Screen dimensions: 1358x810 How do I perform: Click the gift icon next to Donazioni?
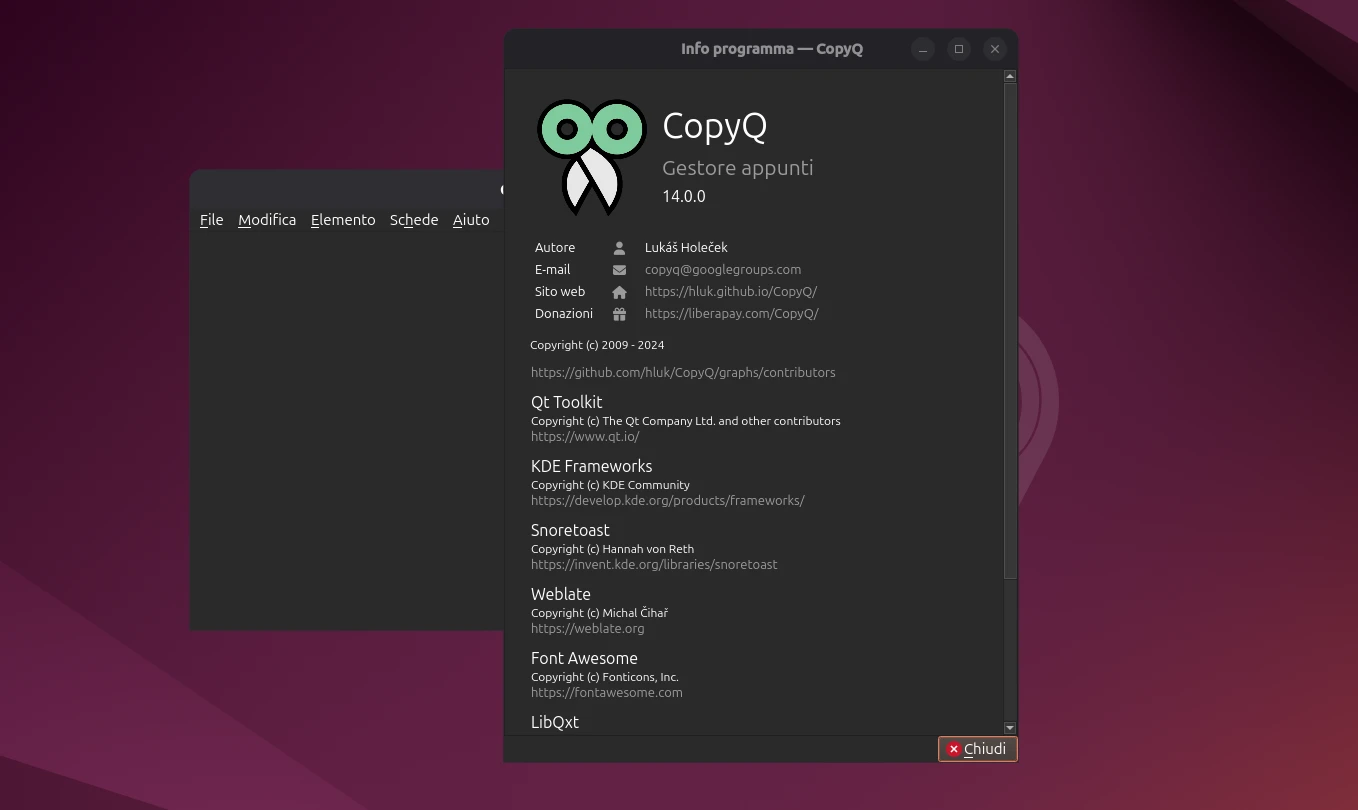pyautogui.click(x=619, y=313)
